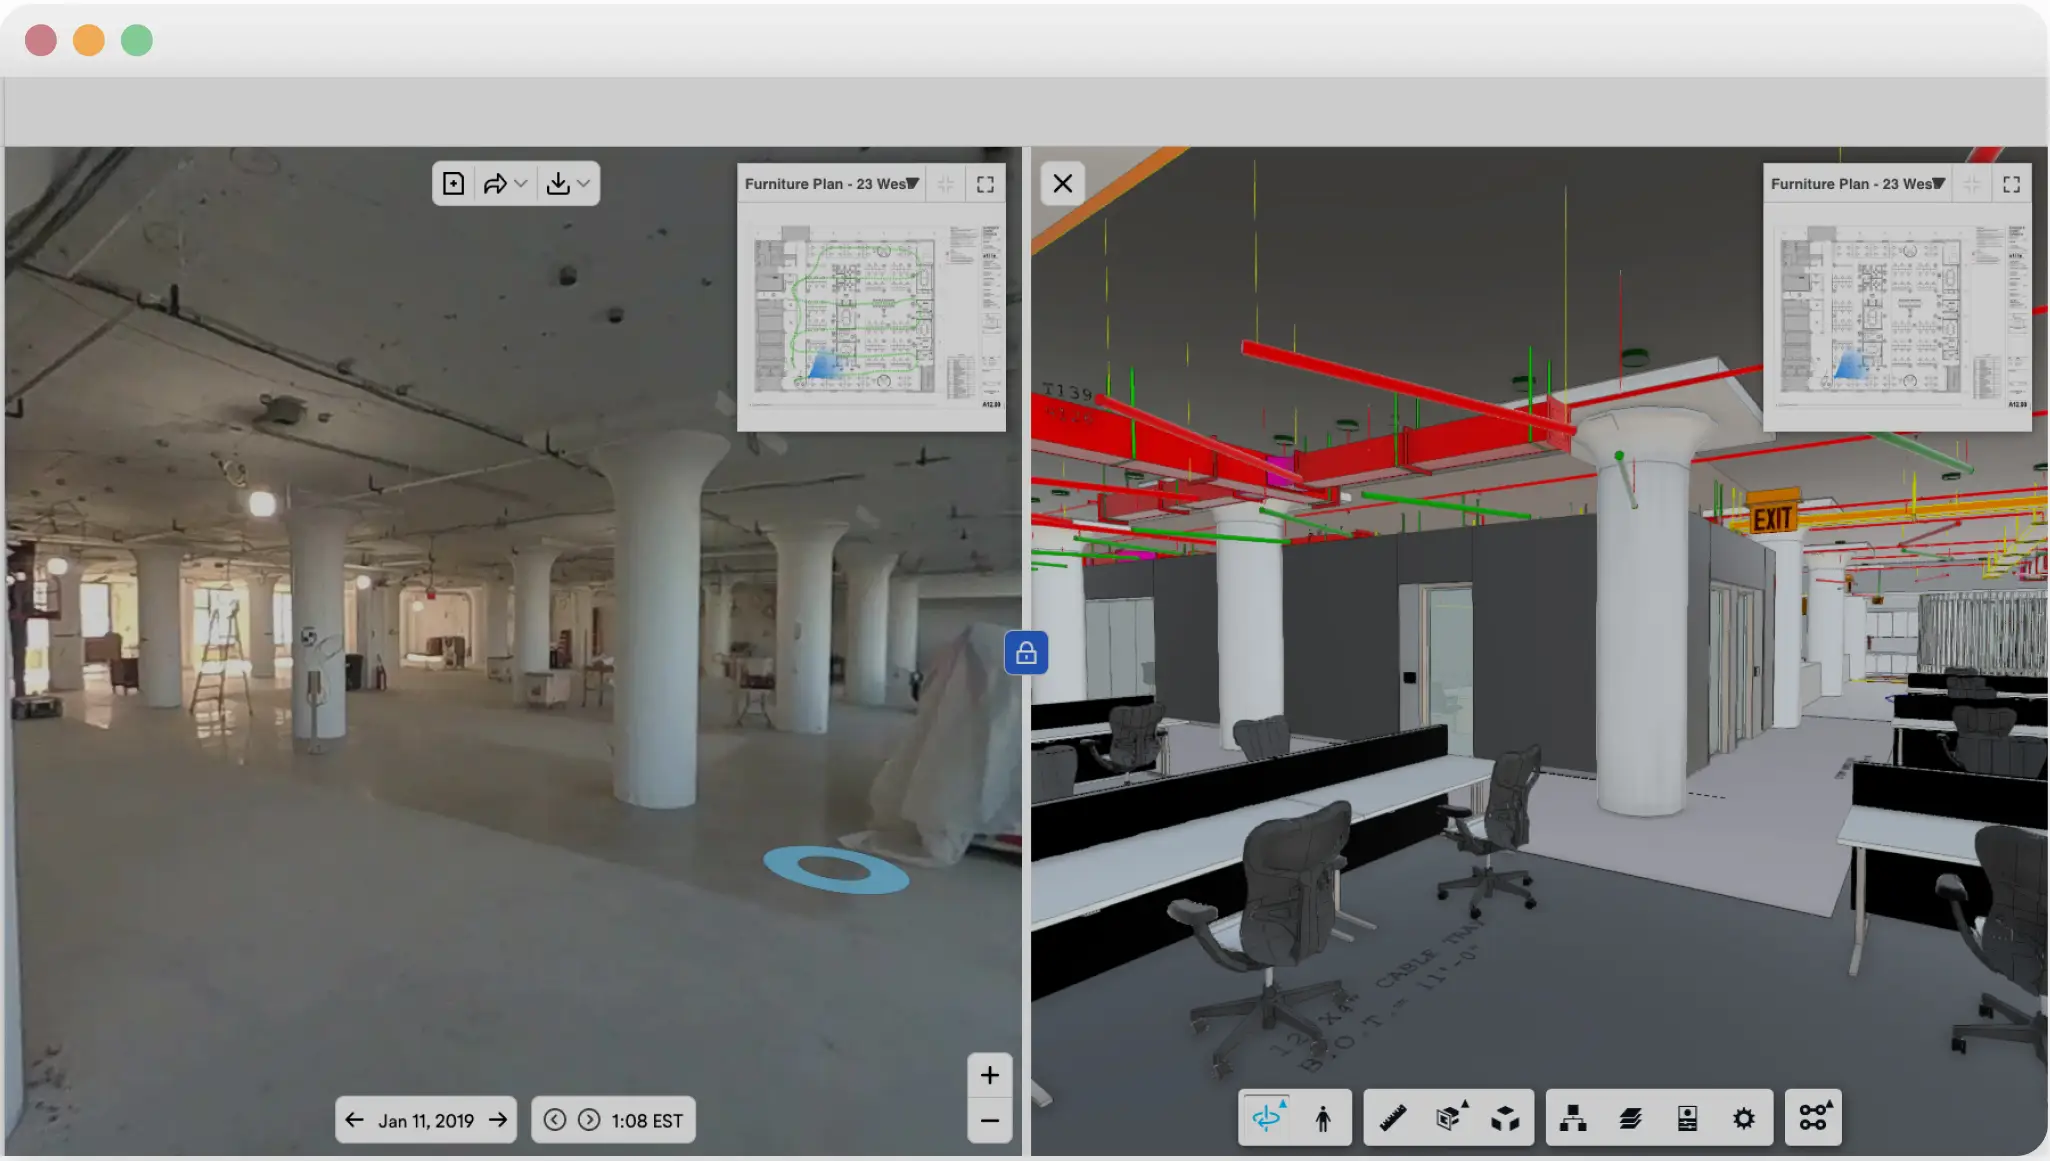Open the download options chevron
Screen dimensions: 2050x1161
[x=584, y=184]
